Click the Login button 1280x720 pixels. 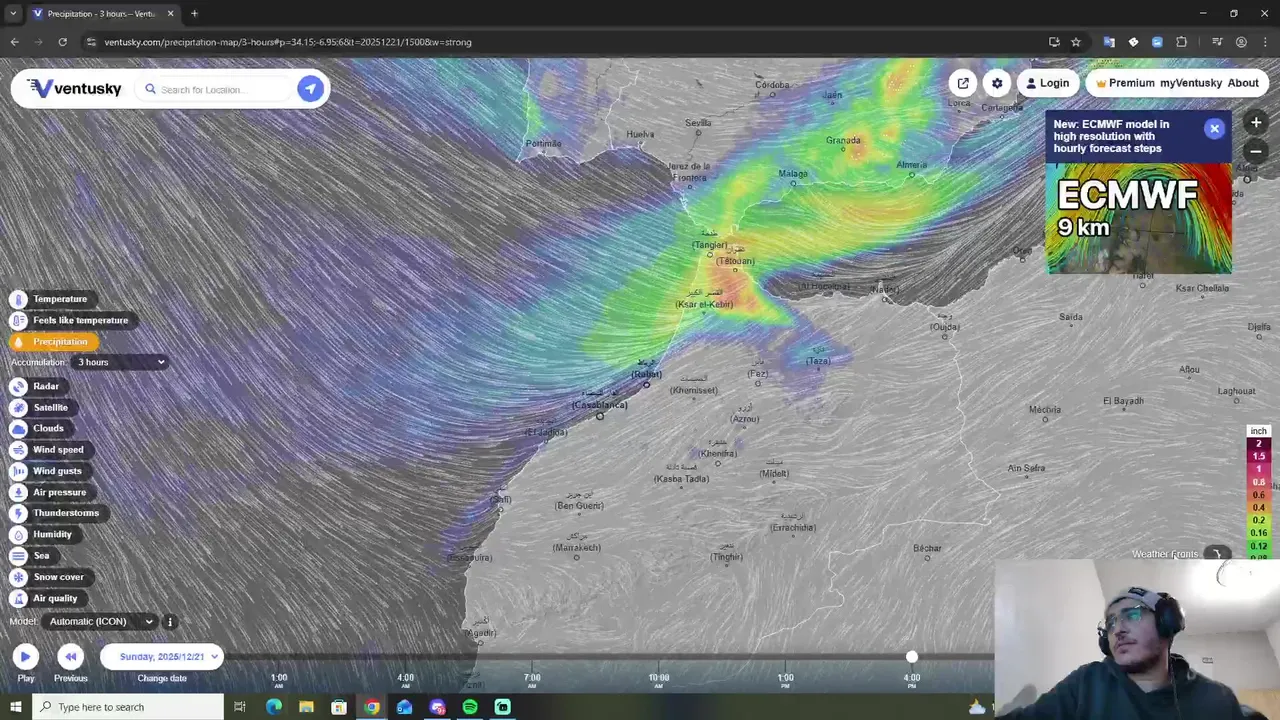tap(1047, 83)
